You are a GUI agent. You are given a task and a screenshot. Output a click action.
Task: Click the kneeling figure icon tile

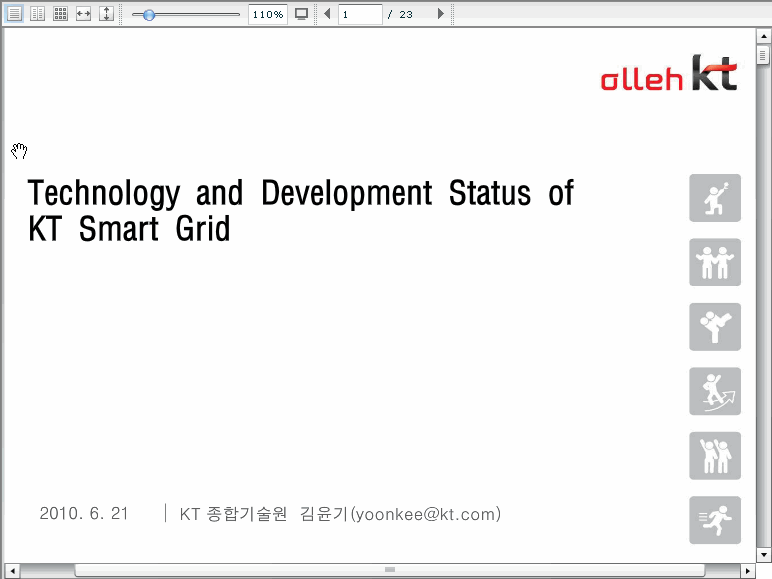click(x=715, y=198)
